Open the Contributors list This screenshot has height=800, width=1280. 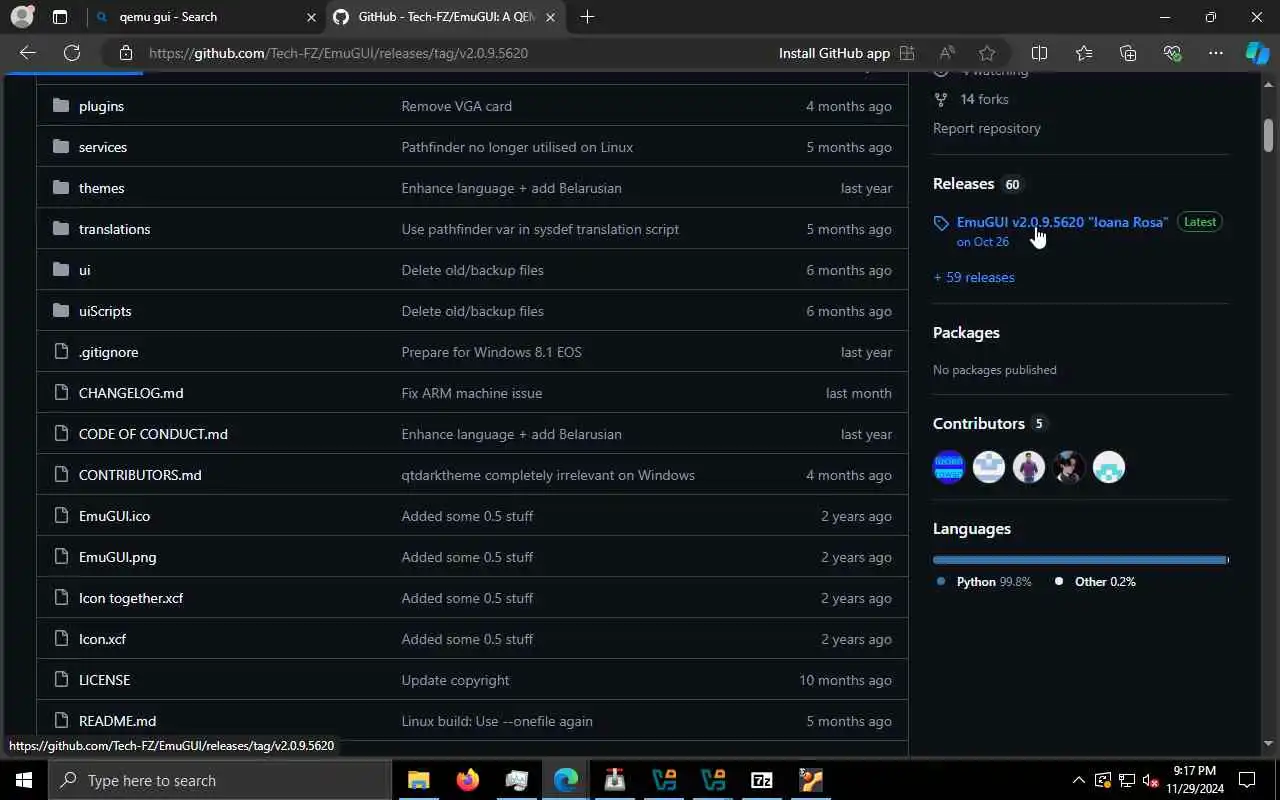pyautogui.click(x=978, y=424)
